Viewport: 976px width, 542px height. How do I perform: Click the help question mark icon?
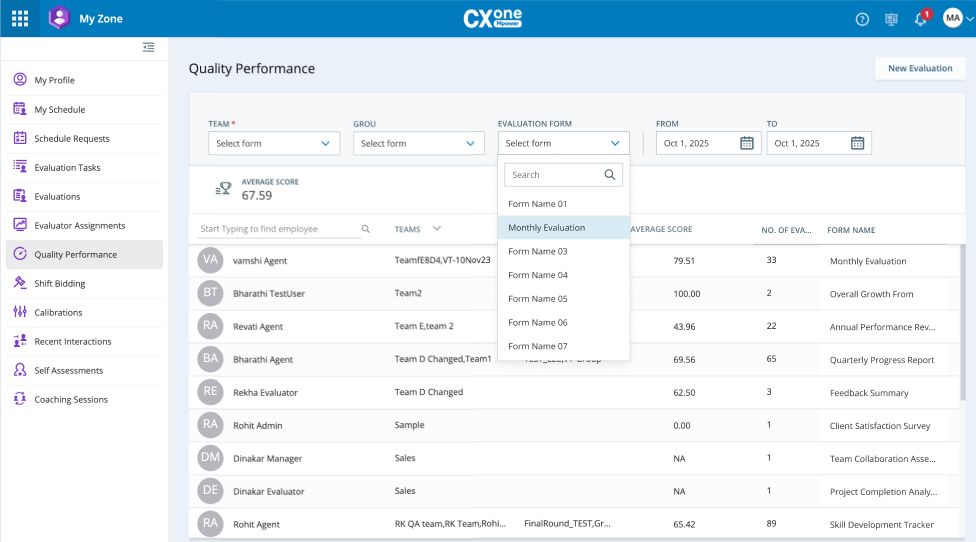[862, 19]
